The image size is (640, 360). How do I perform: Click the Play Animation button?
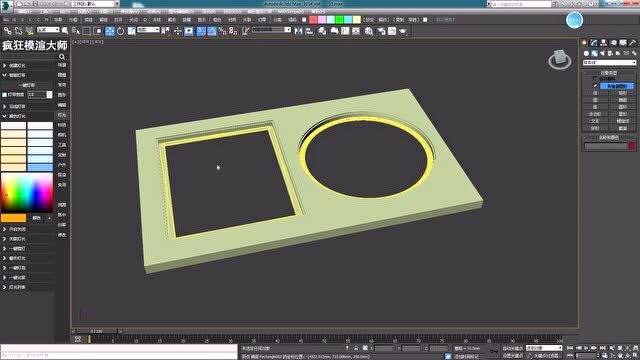click(587, 348)
